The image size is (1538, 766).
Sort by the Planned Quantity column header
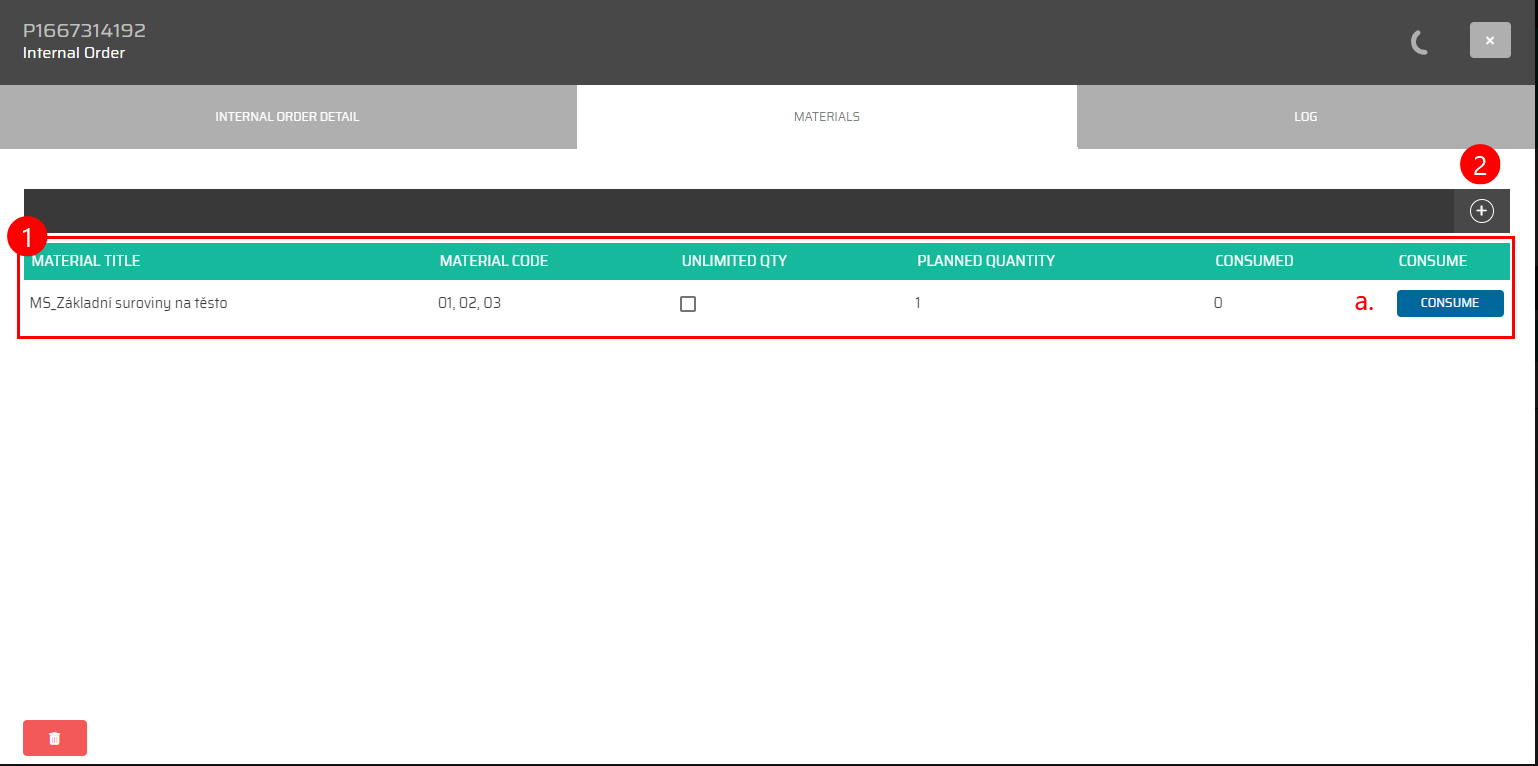click(x=985, y=261)
